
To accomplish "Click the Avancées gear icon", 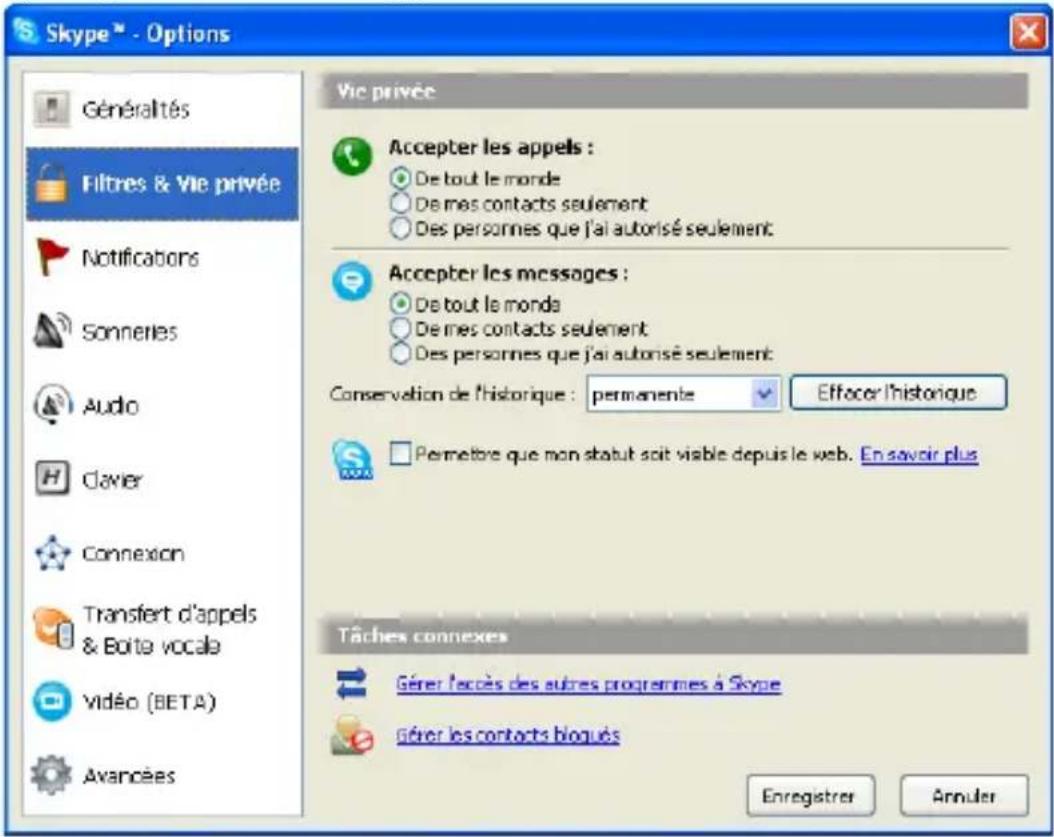I will tap(51, 774).
